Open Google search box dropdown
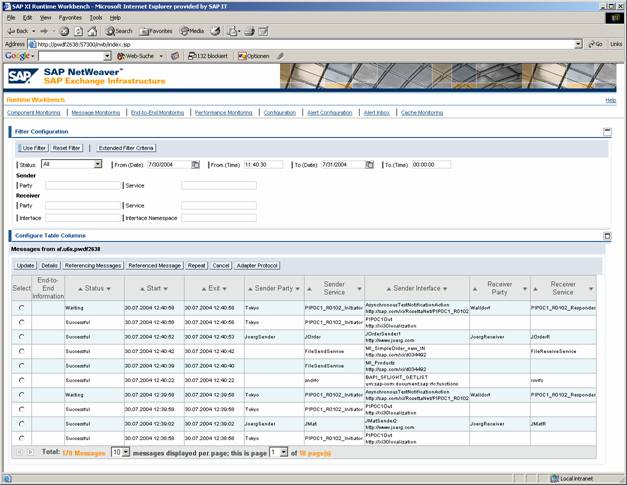Viewport: 627px width, 485px height. tap(107, 56)
